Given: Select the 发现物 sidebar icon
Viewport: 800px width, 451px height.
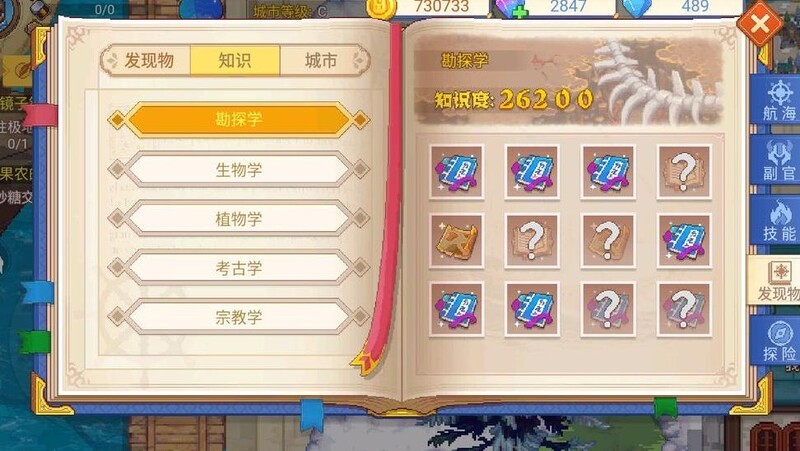Looking at the screenshot, I should (x=776, y=281).
